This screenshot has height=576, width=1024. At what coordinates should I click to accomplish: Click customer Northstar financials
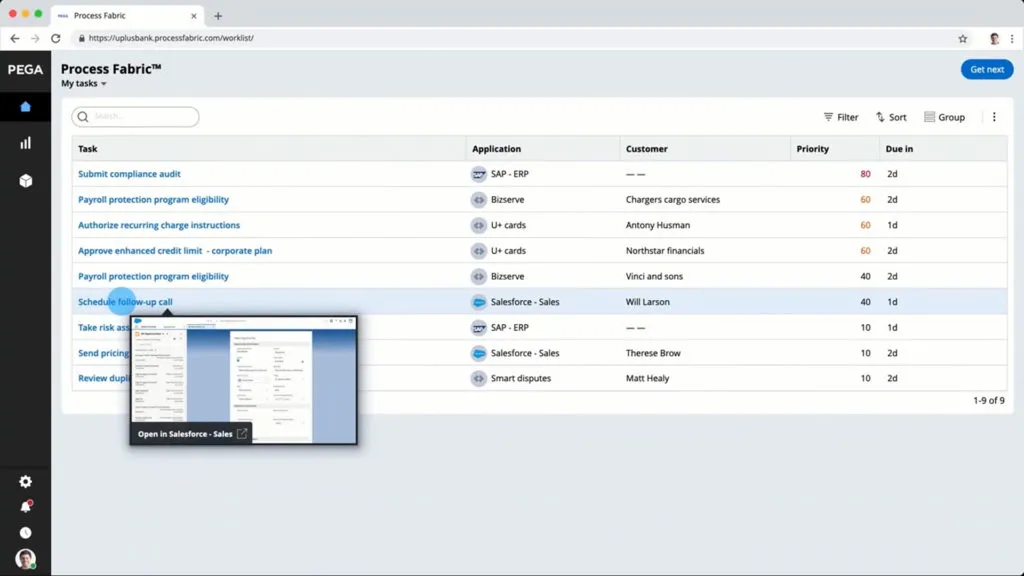point(665,251)
